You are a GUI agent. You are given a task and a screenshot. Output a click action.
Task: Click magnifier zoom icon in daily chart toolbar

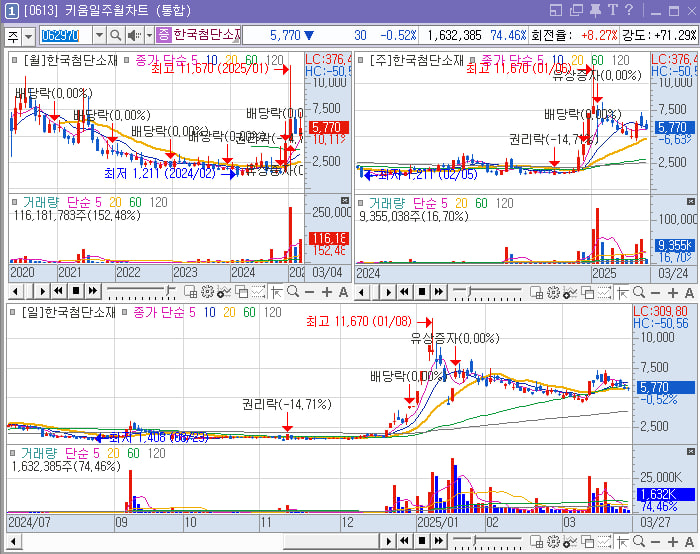pyautogui.click(x=639, y=542)
